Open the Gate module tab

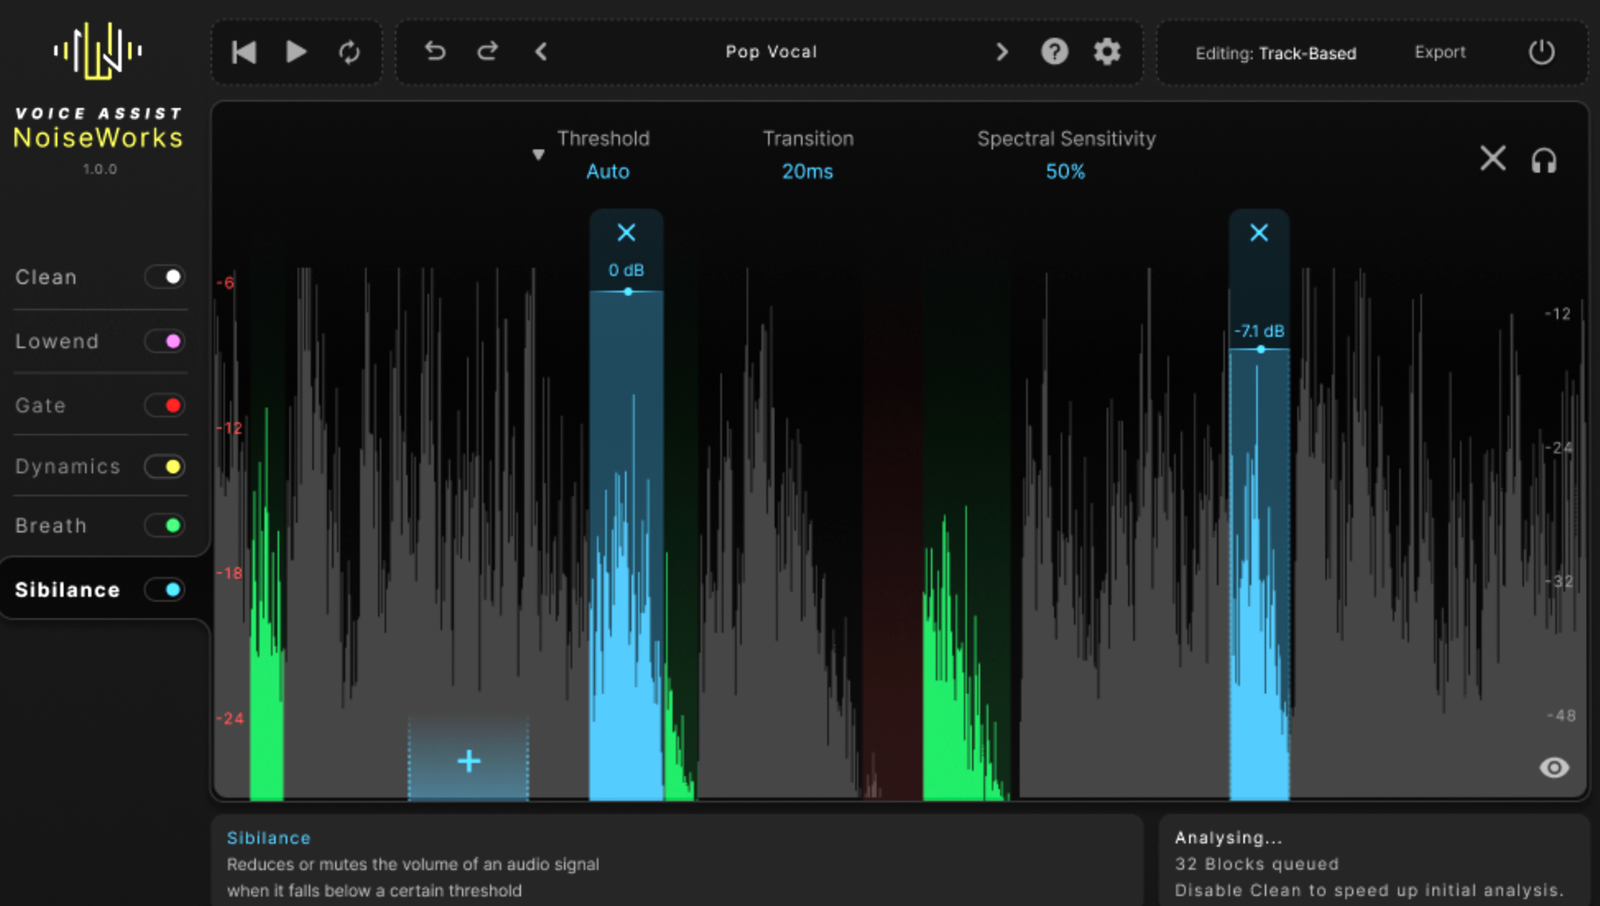(41, 405)
